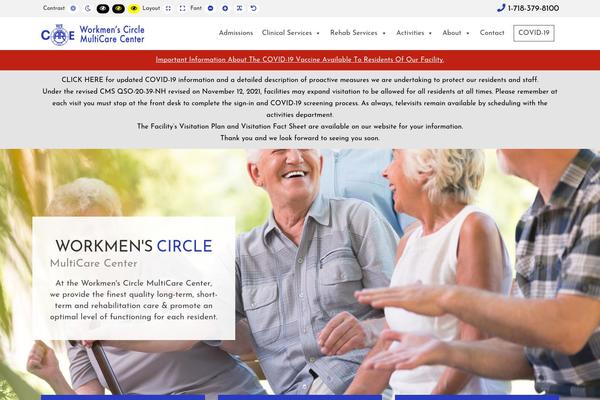This screenshot has height=400, width=600.
Task: Decrease font size with minus icon
Action: [x=210, y=8]
